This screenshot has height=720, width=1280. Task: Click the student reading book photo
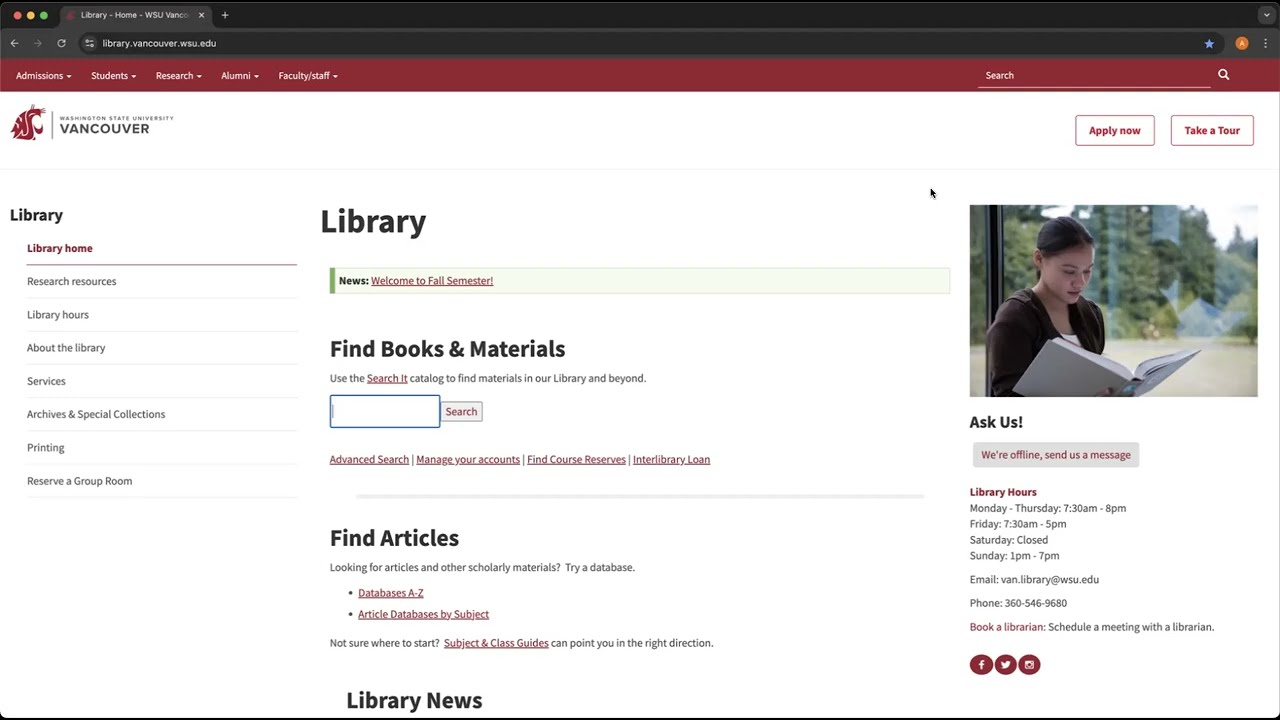pos(1113,301)
